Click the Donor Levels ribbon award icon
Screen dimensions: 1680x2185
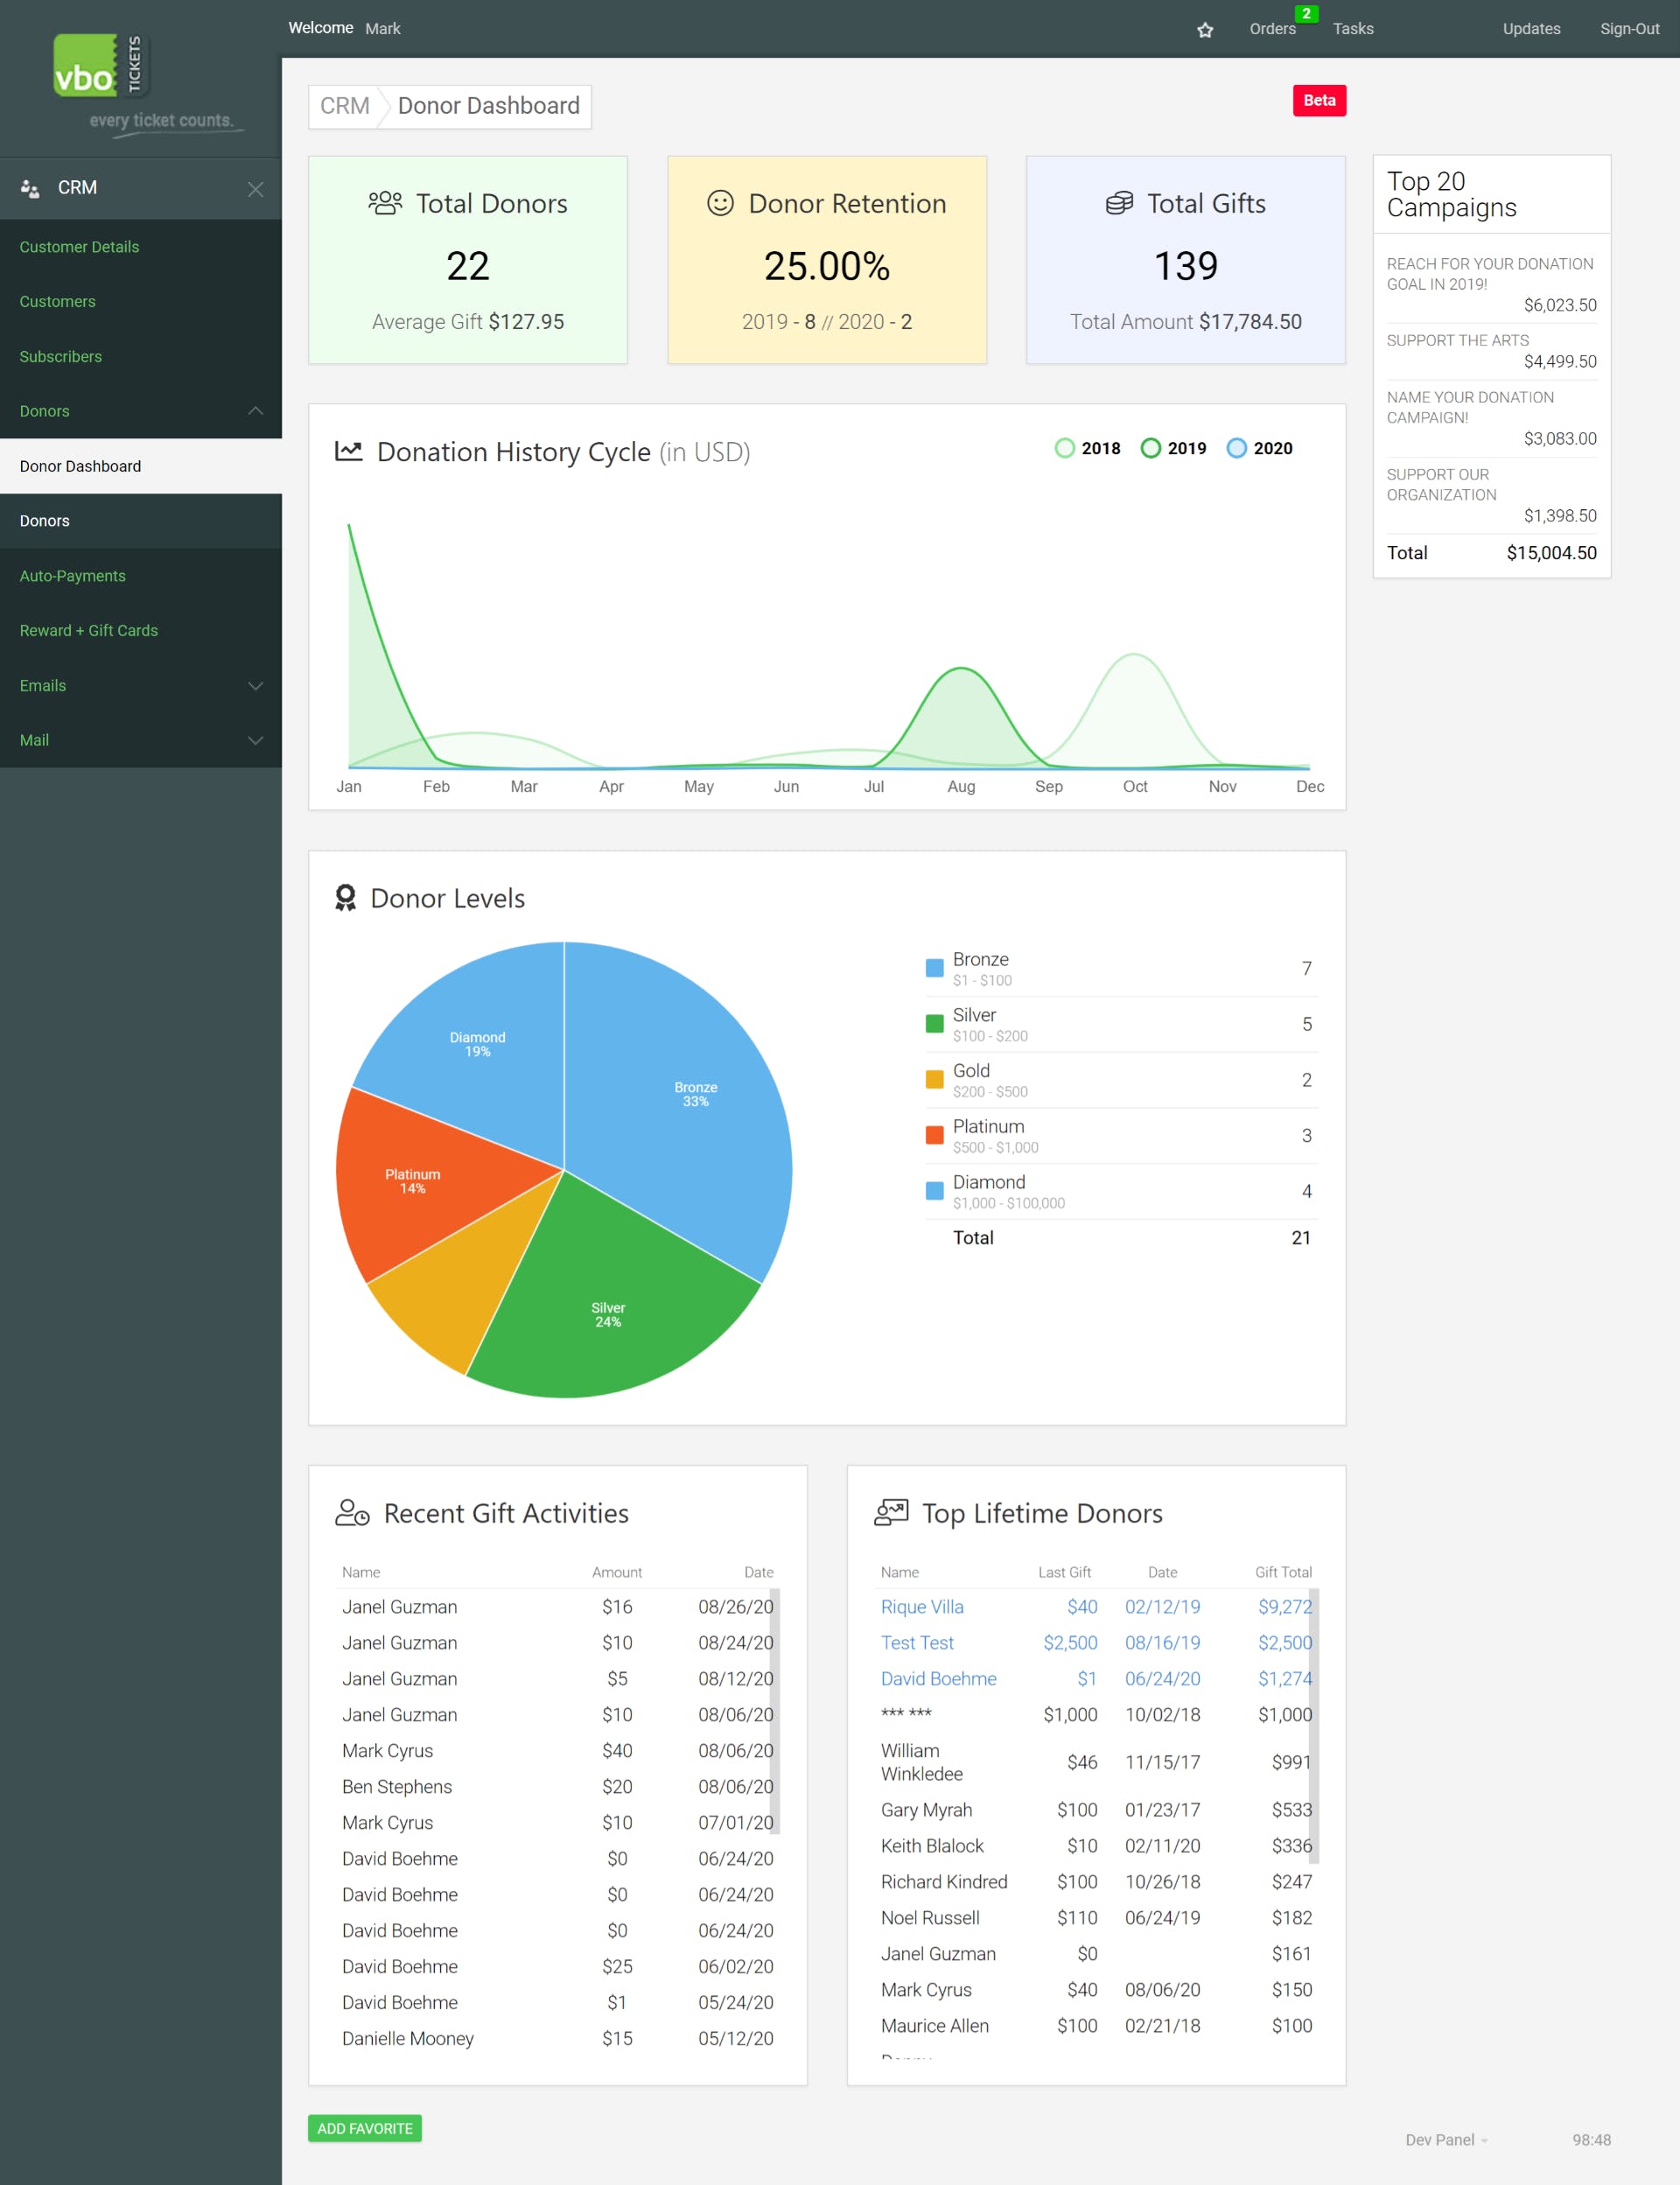tap(345, 898)
